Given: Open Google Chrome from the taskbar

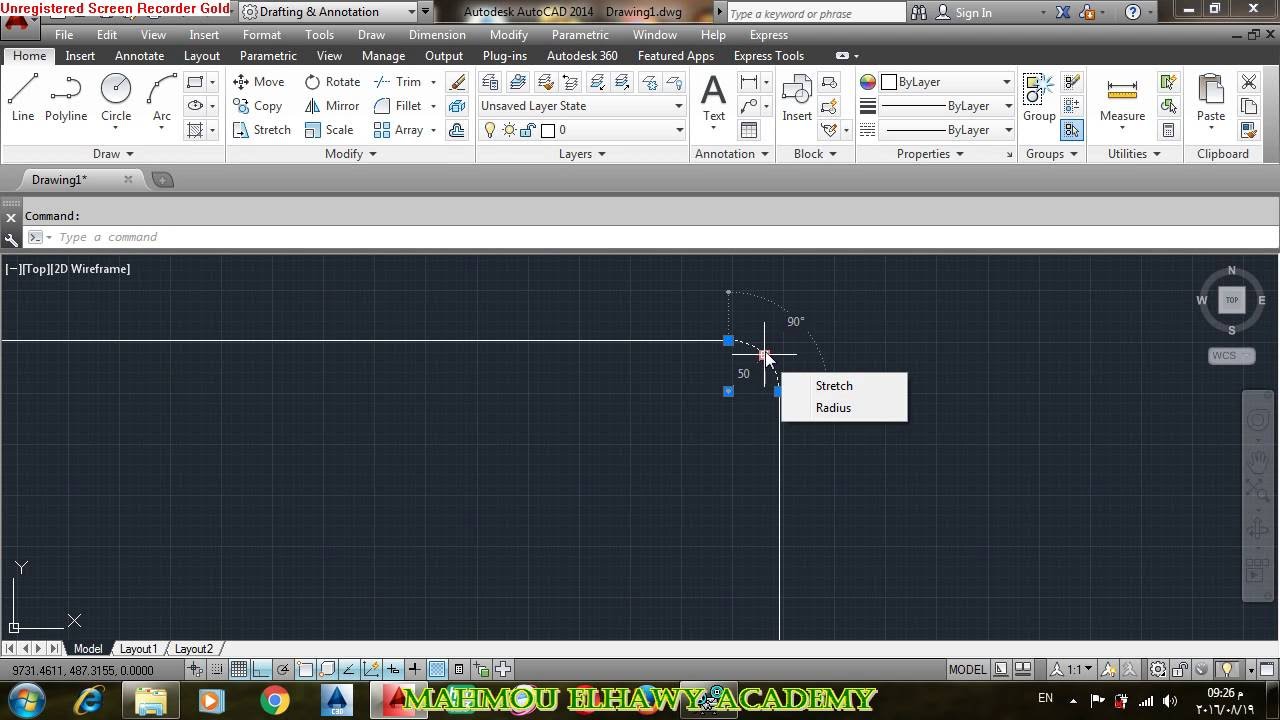Looking at the screenshot, I should (275, 700).
